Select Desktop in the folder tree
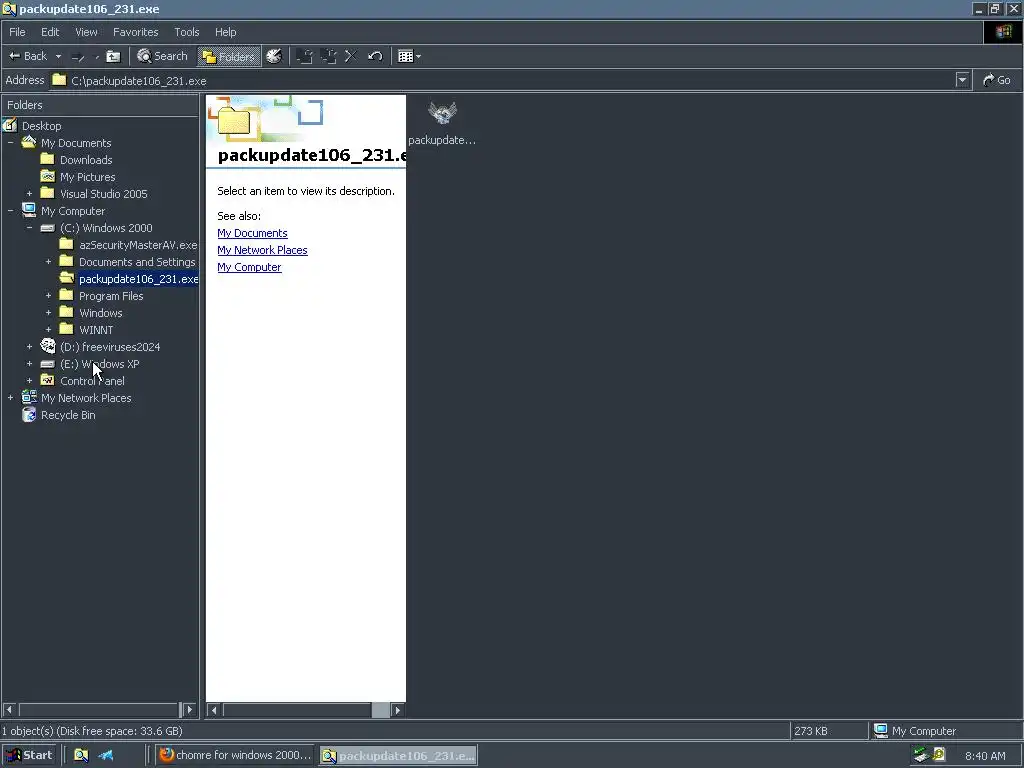Image resolution: width=1024 pixels, height=768 pixels. pyautogui.click(x=41, y=126)
